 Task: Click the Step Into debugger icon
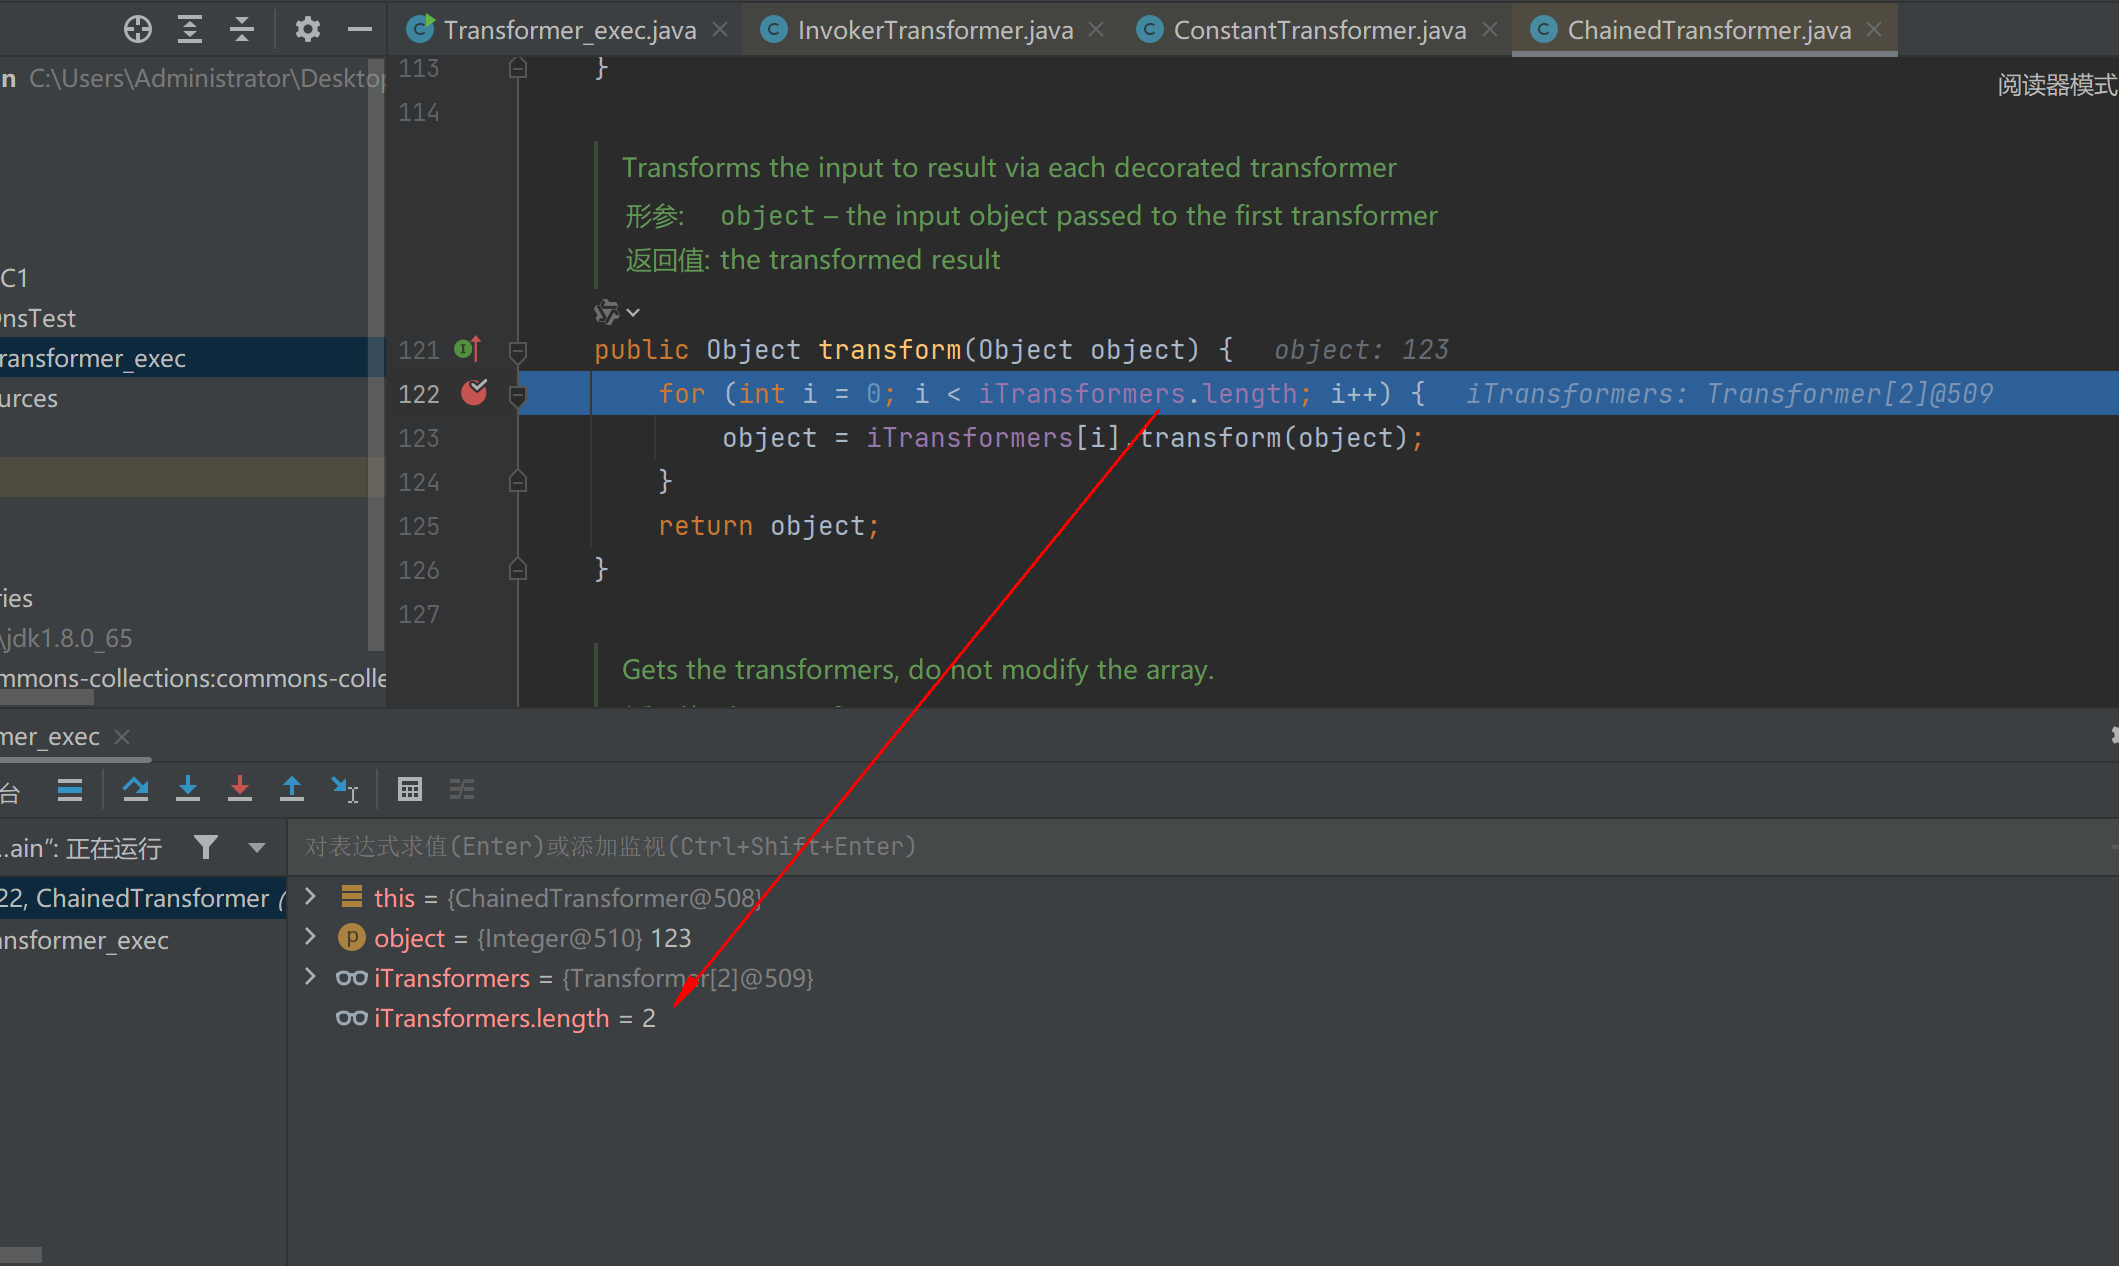(188, 790)
